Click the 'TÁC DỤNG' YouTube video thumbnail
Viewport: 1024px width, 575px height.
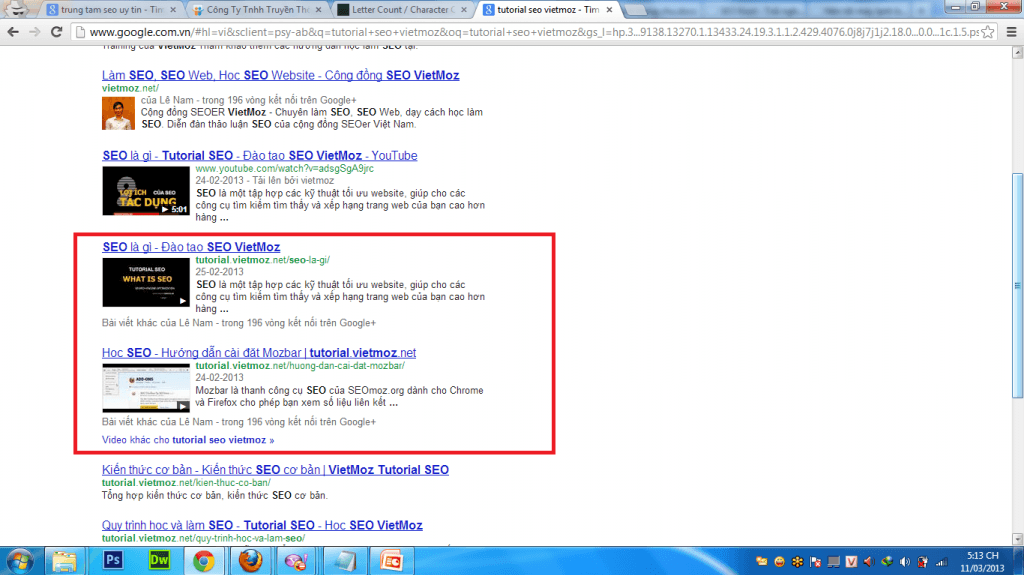pyautogui.click(x=146, y=191)
